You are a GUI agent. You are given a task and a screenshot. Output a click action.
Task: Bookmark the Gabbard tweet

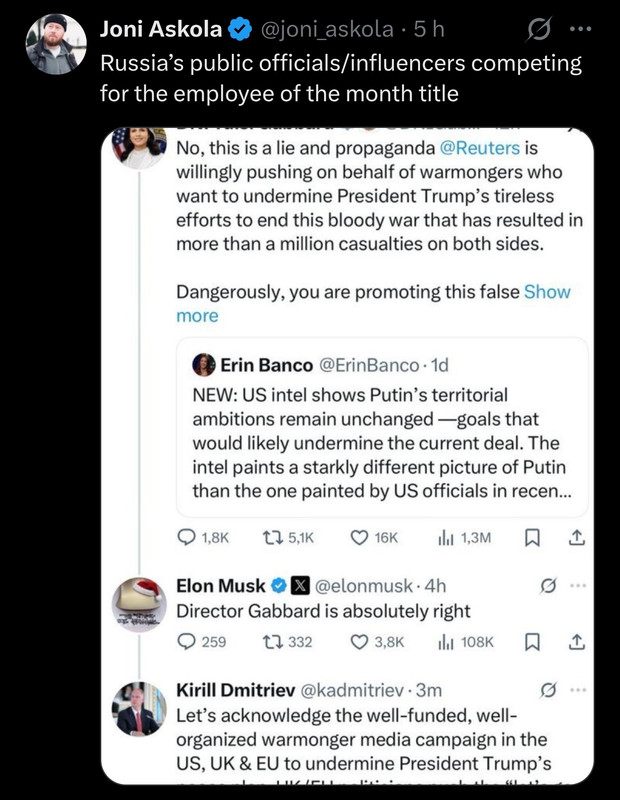click(534, 537)
